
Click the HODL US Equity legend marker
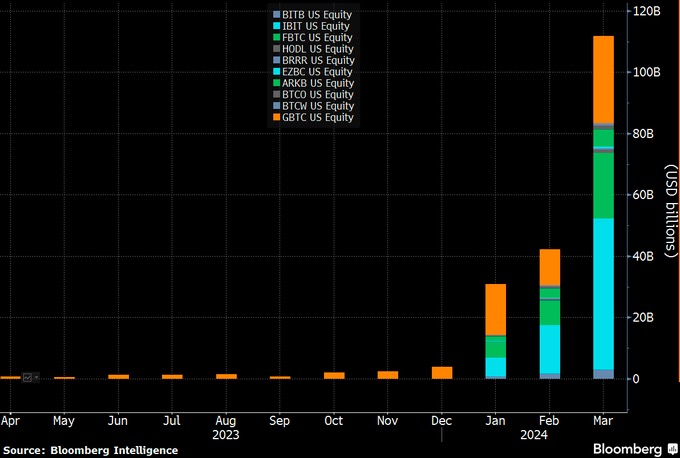(x=276, y=49)
